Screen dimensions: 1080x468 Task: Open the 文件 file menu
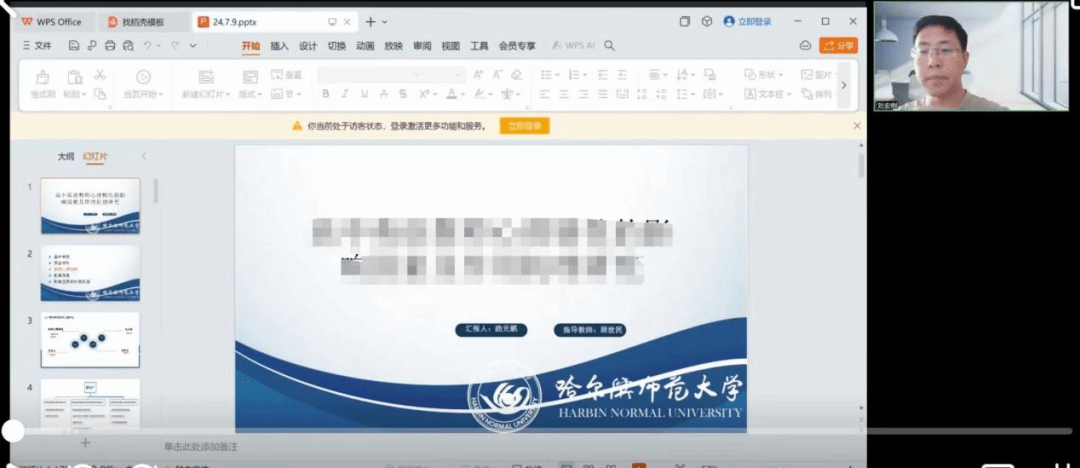[x=37, y=46]
